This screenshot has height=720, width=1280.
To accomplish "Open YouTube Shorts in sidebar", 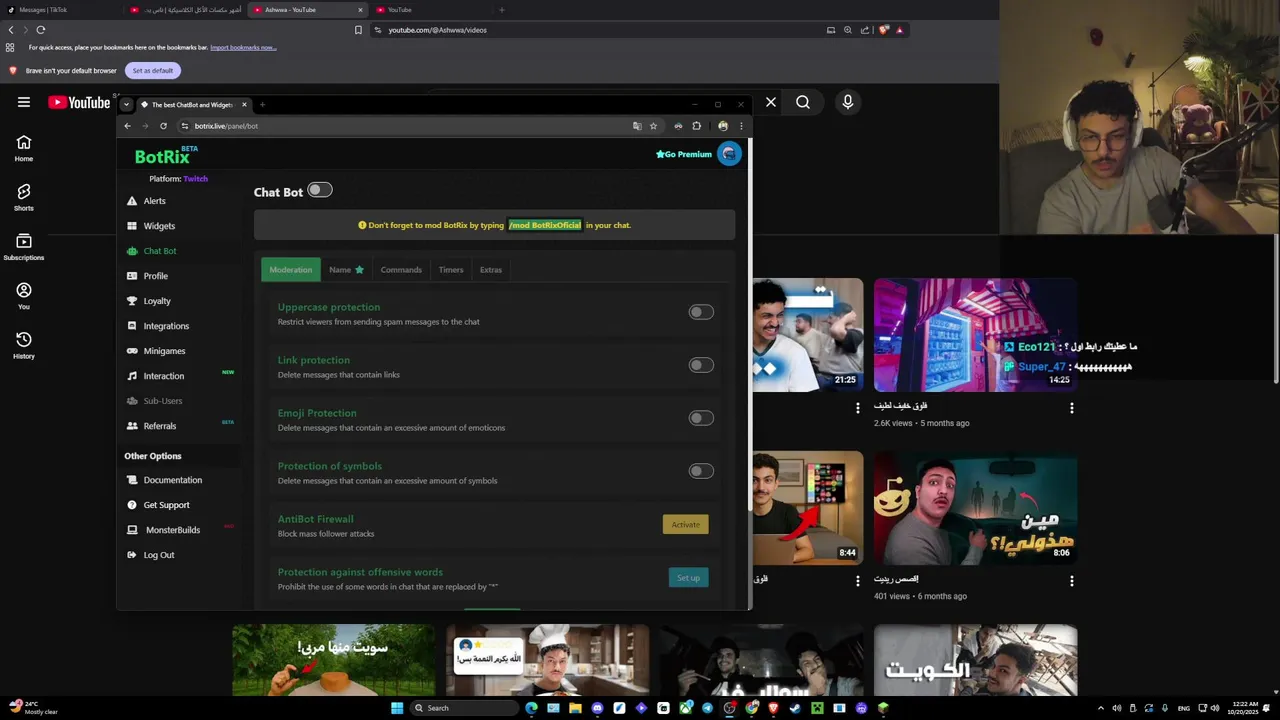I will click(24, 197).
